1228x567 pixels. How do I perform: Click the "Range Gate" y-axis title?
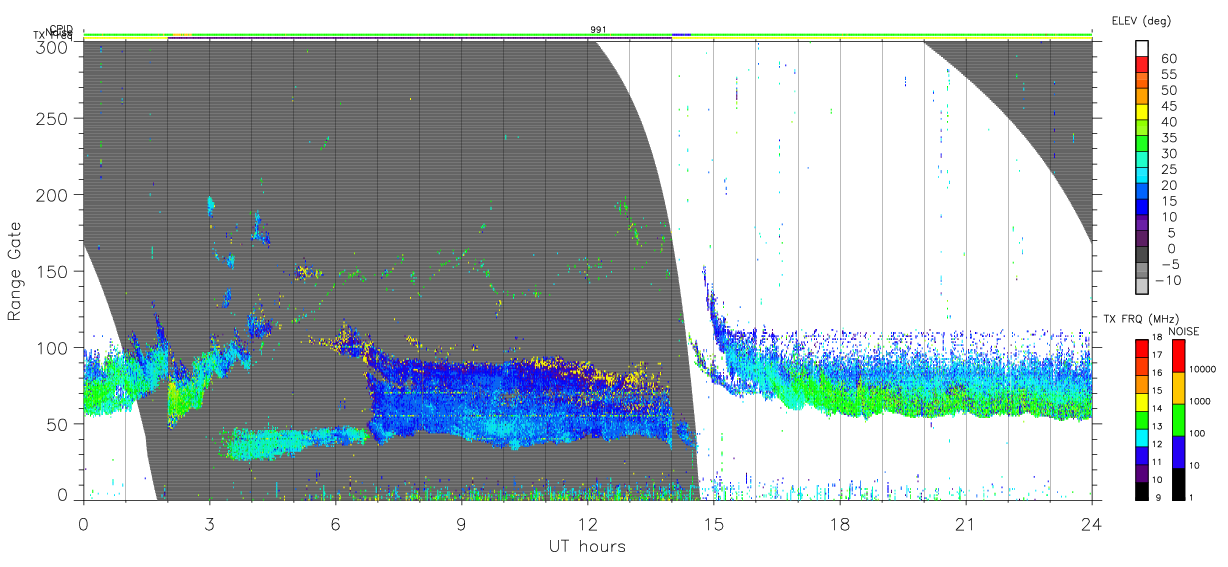click(x=15, y=271)
